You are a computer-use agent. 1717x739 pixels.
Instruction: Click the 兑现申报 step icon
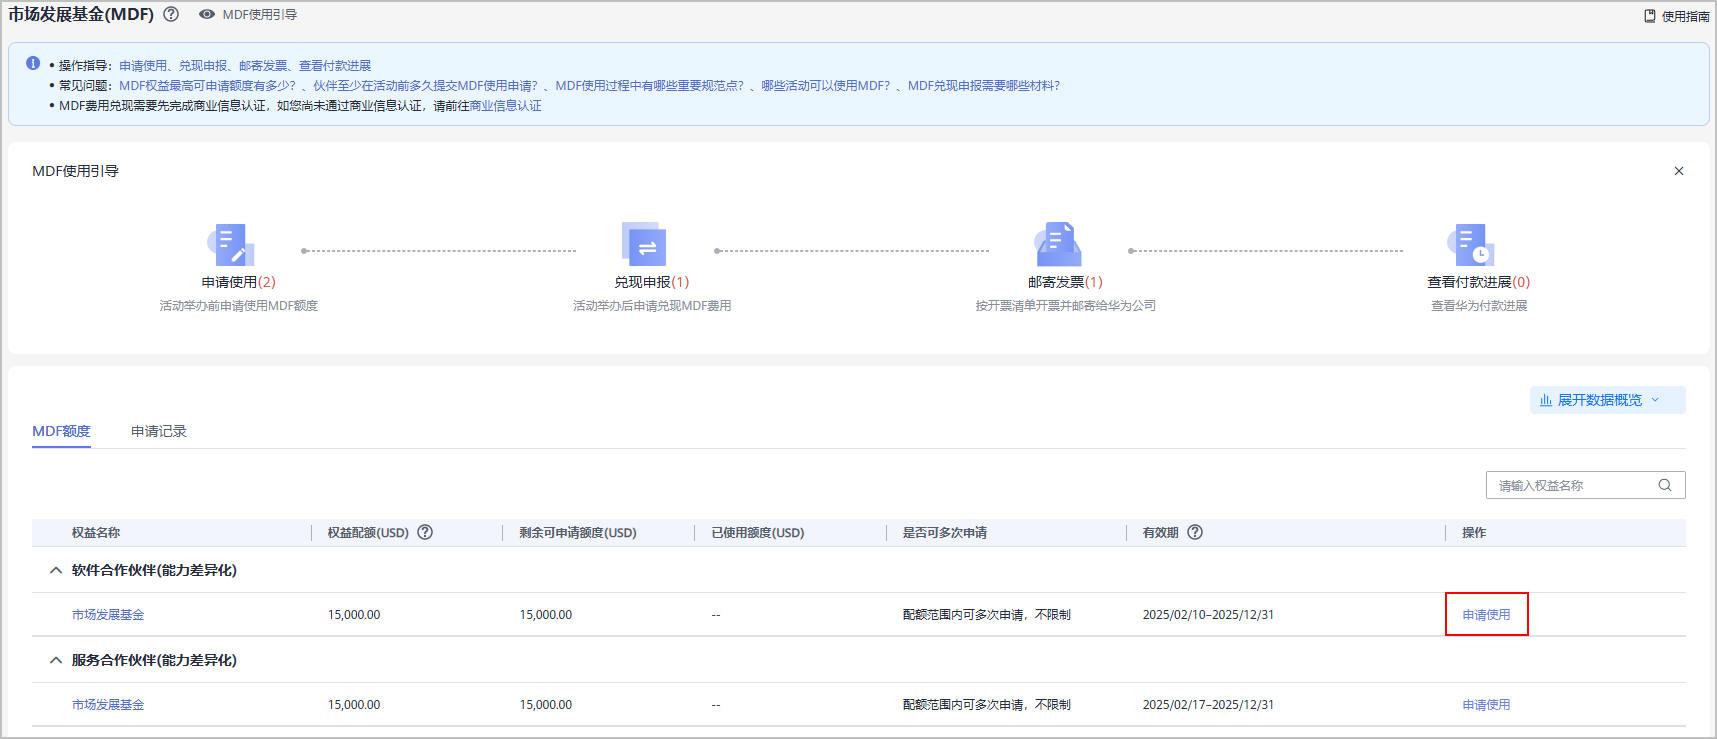click(645, 245)
